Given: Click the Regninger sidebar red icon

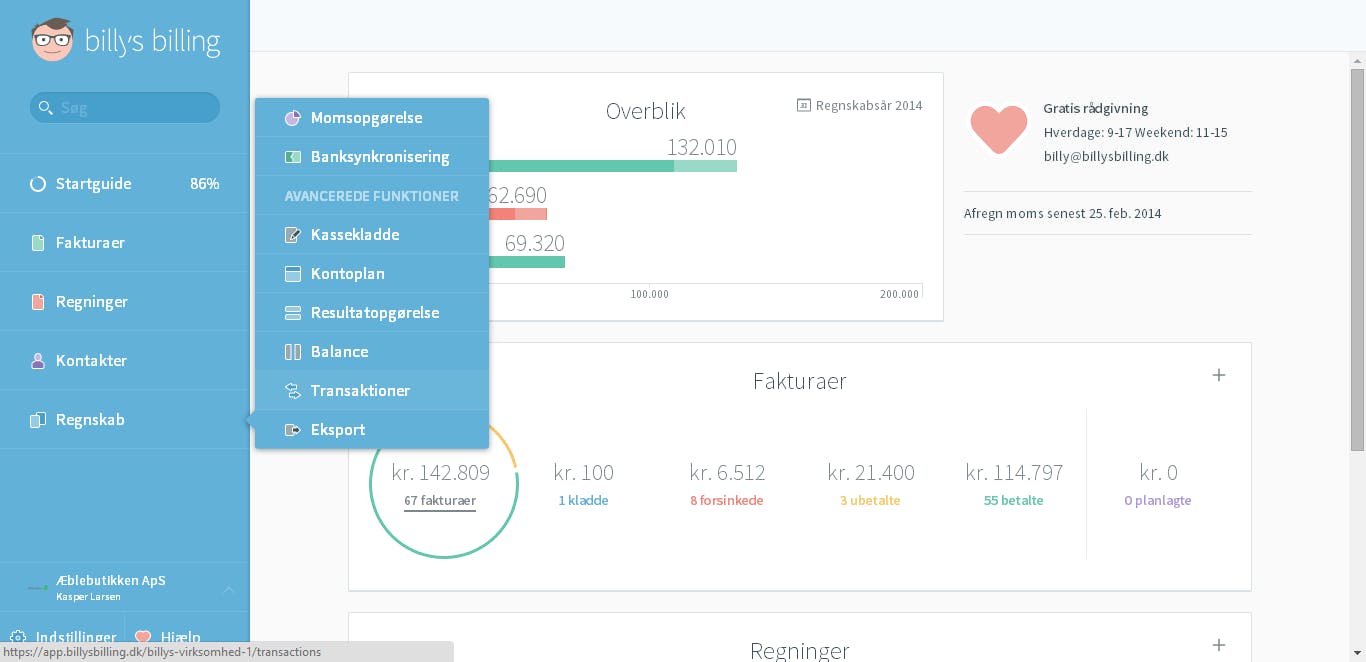Looking at the screenshot, I should [38, 302].
